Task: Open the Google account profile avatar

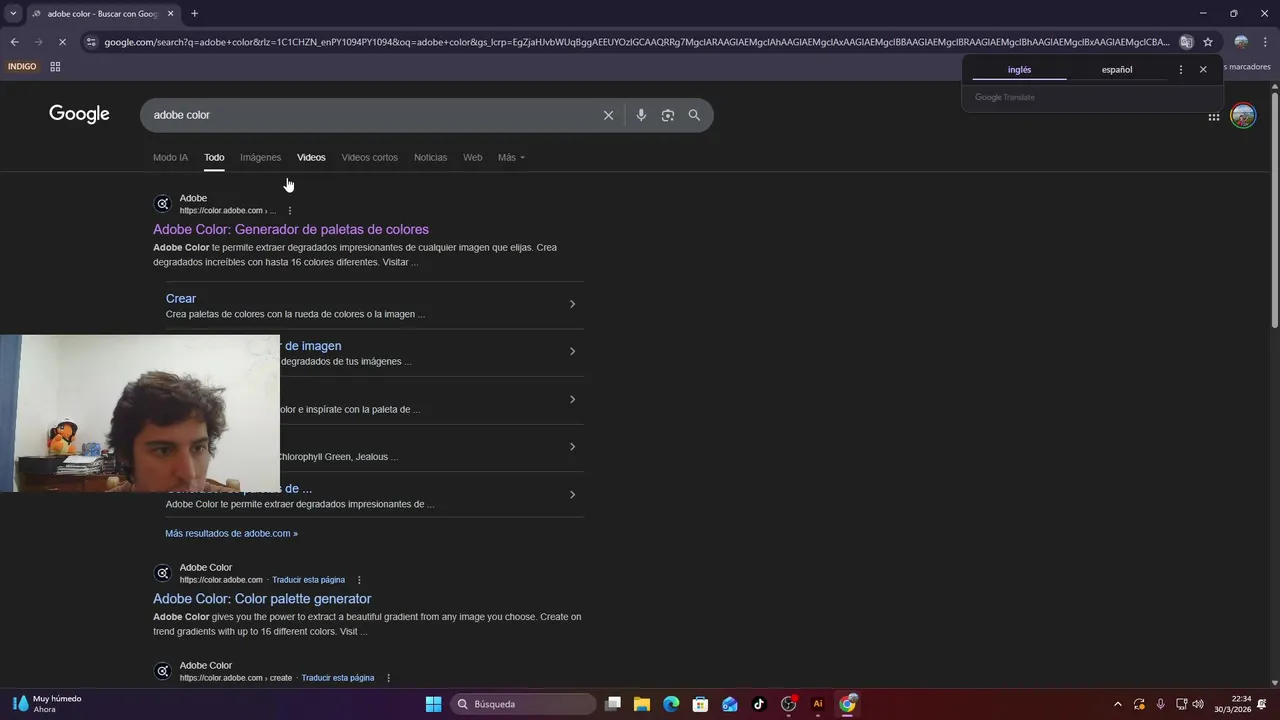Action: (1243, 116)
